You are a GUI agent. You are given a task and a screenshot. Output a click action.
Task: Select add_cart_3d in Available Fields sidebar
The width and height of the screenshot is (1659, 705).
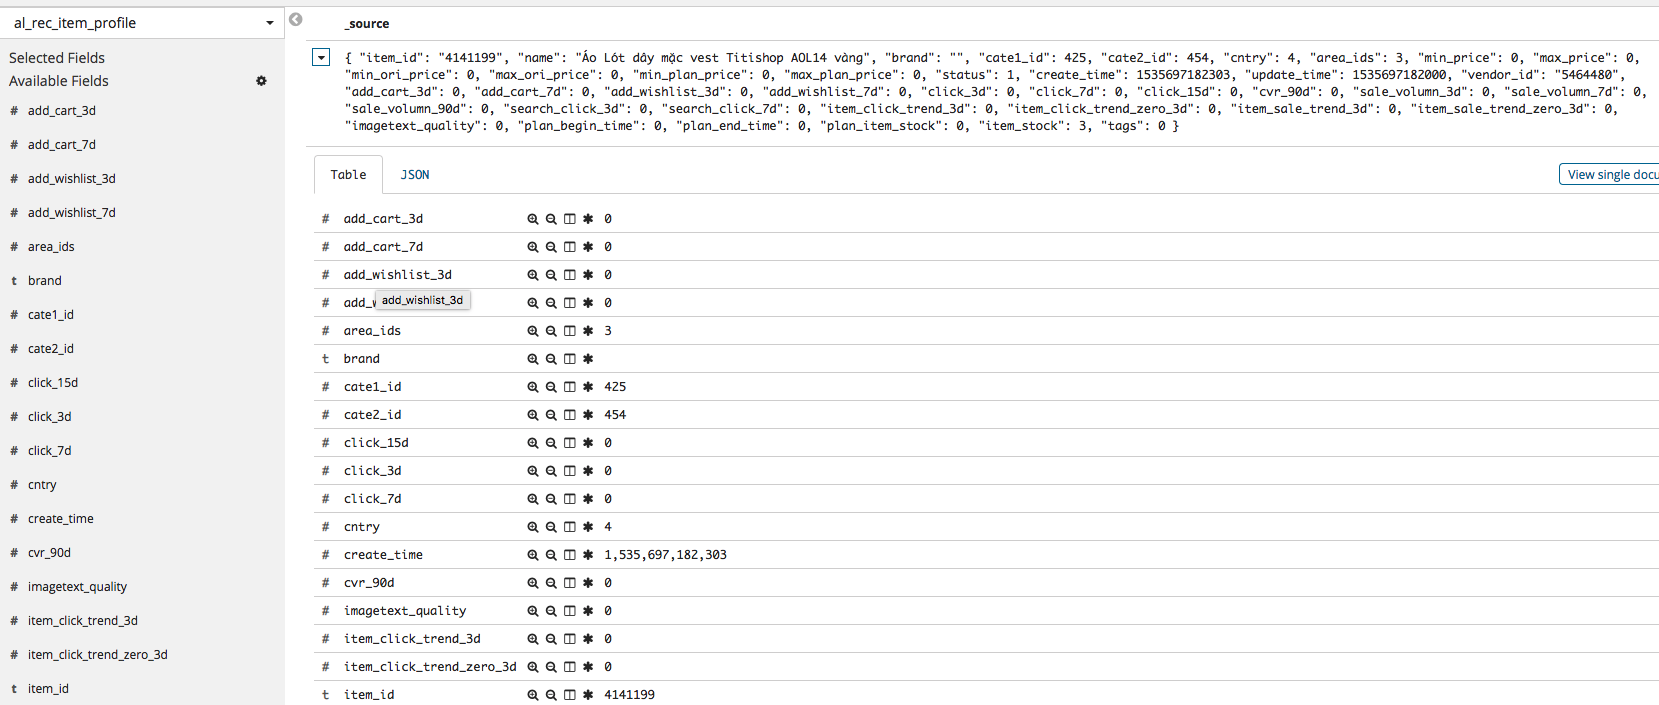62,111
